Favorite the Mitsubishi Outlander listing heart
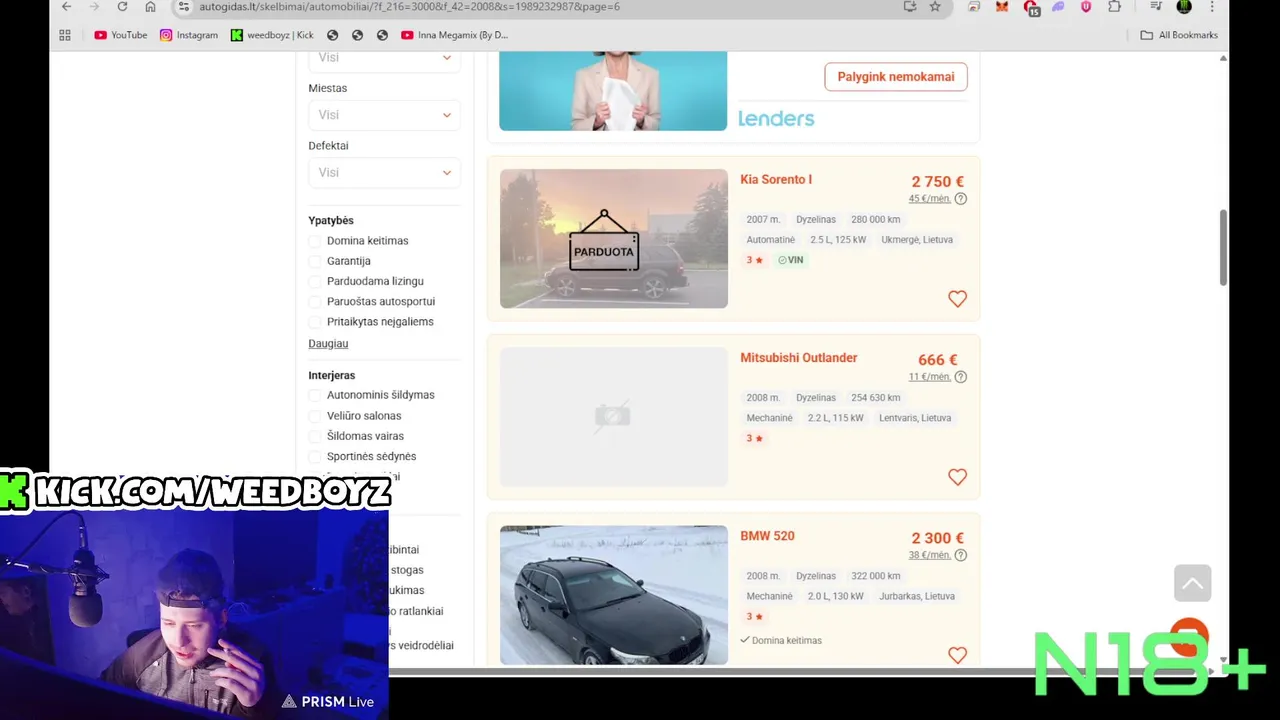This screenshot has width=1280, height=720. [x=957, y=477]
